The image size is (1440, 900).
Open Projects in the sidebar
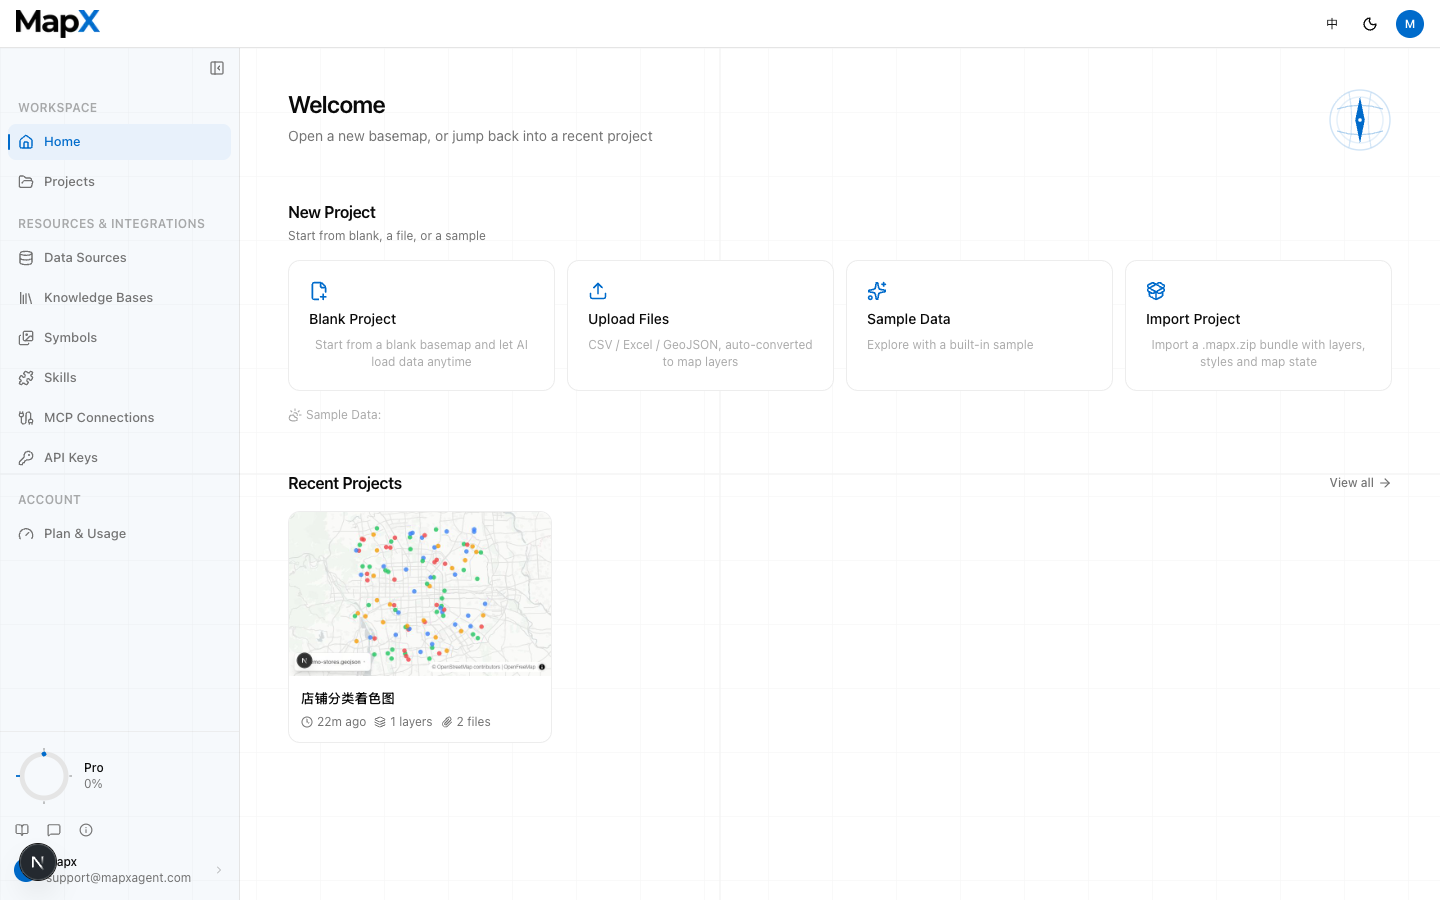coord(120,182)
